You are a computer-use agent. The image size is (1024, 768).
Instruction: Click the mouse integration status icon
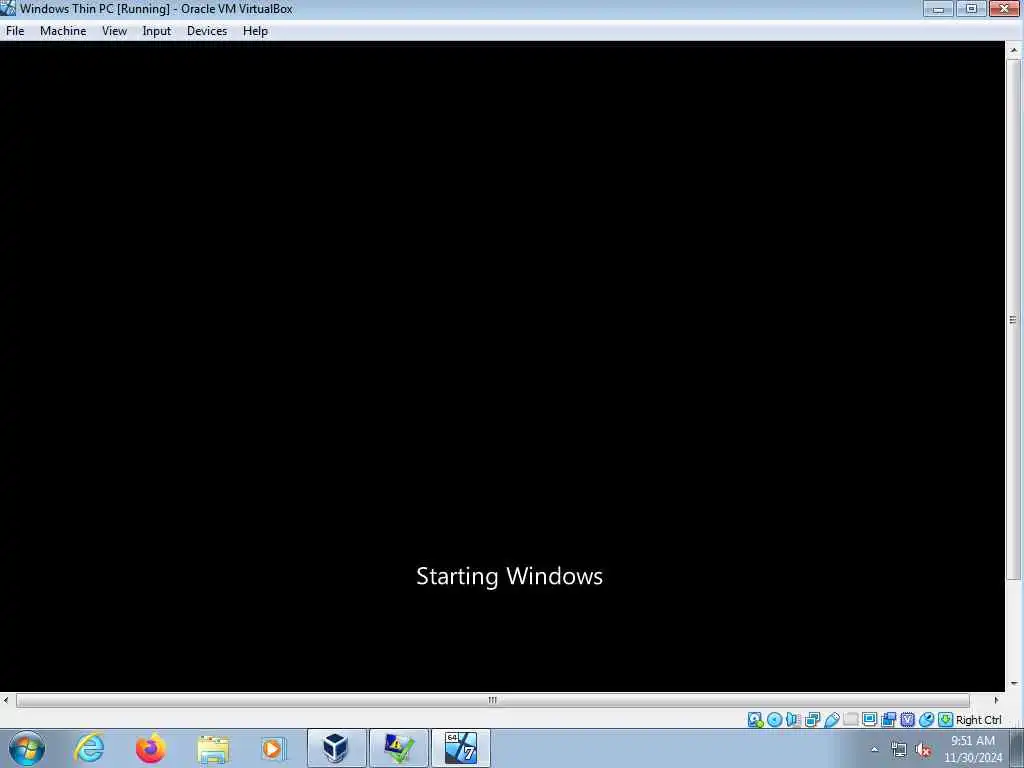point(926,720)
